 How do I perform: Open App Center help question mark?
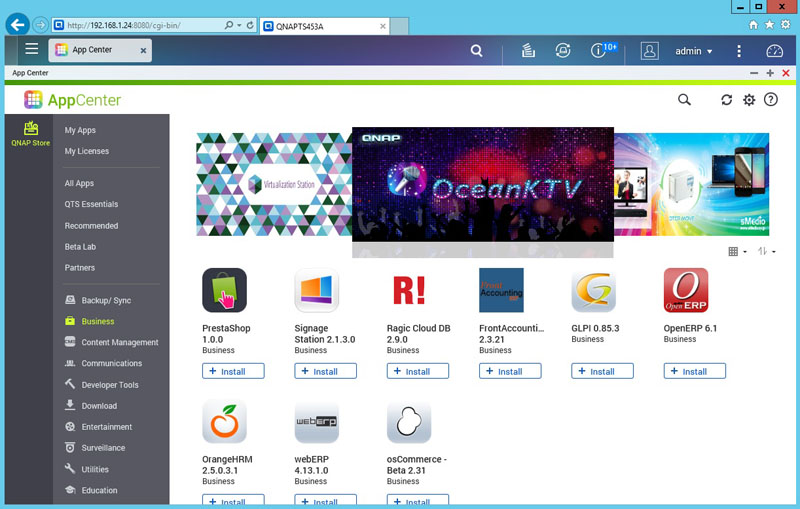pyautogui.click(x=770, y=99)
